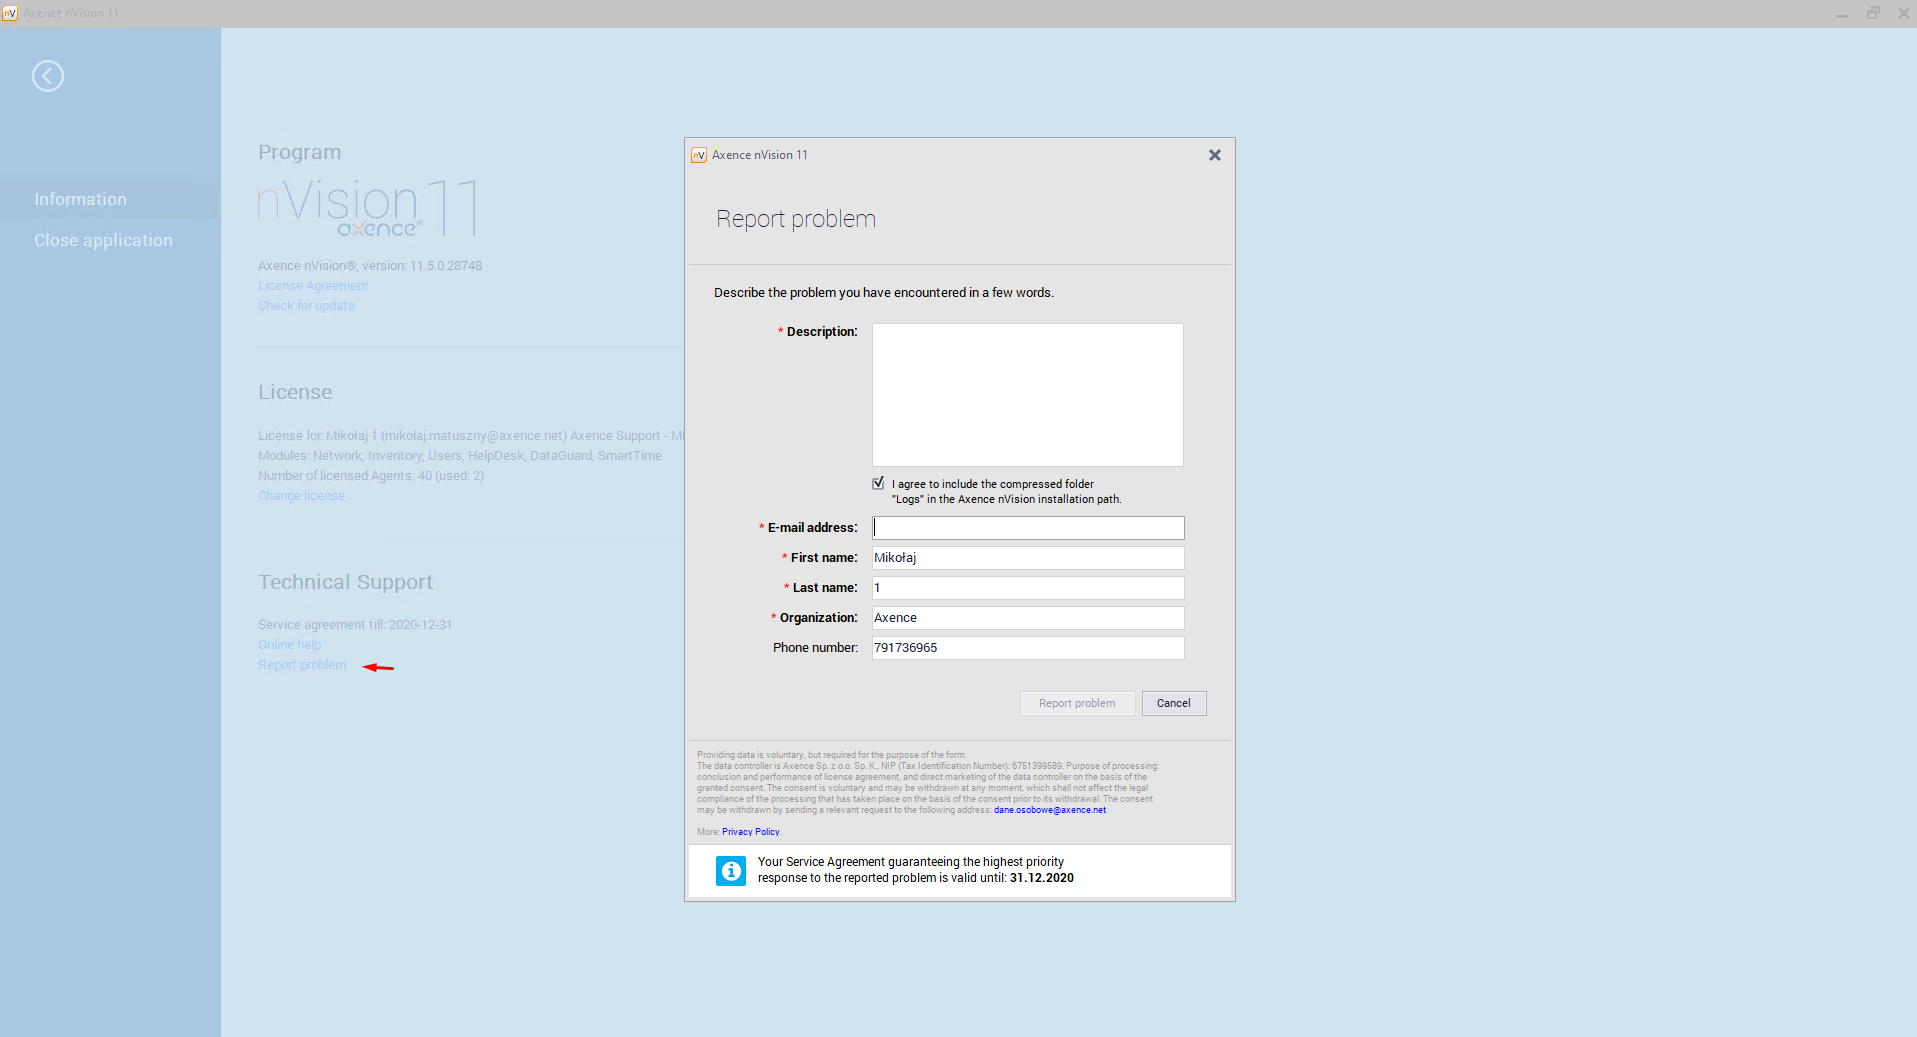Click the dane.osobowe@axence.net email link
Viewport: 1917px width, 1037px height.
(1049, 810)
